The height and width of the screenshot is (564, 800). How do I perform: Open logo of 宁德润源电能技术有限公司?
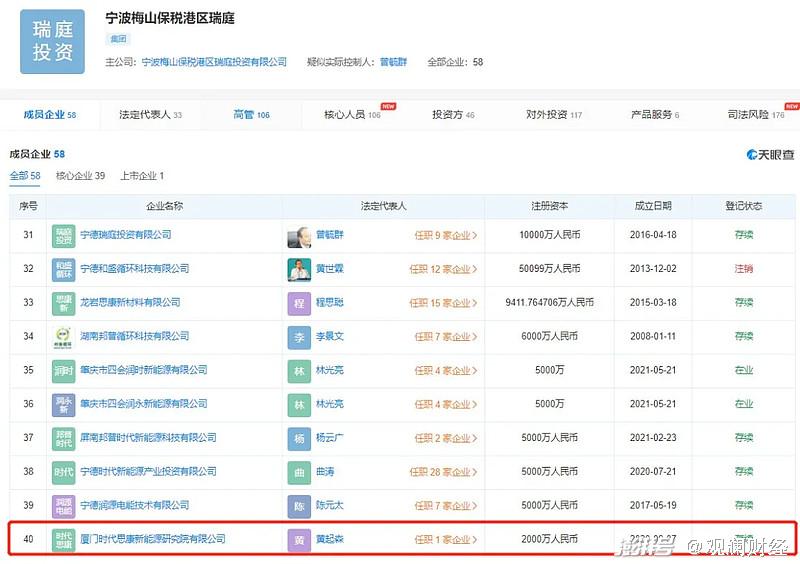pos(64,506)
